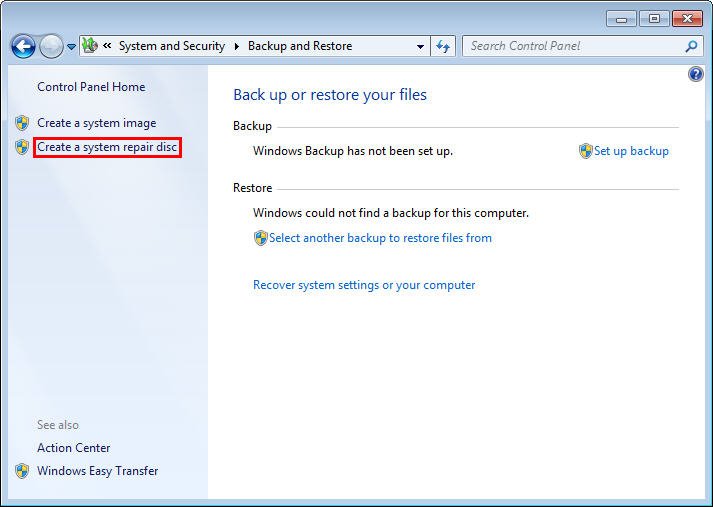This screenshot has width=713, height=507.
Task: Click the Control Panel address bar icon
Action: pyautogui.click(x=90, y=45)
